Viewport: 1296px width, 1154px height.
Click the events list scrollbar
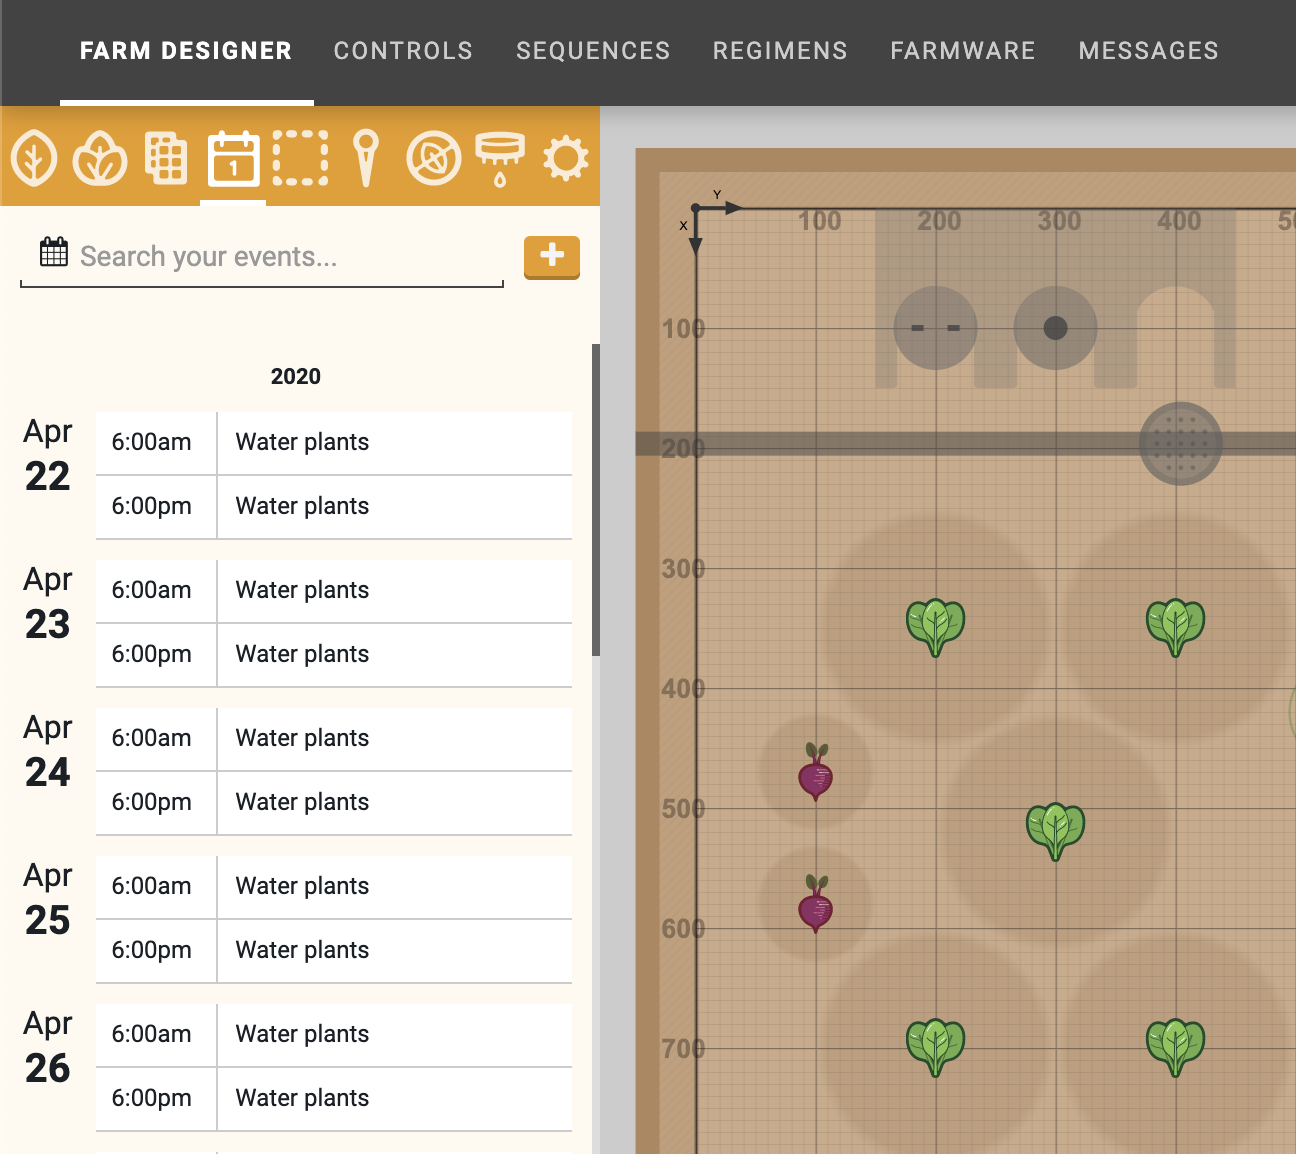coord(596,500)
